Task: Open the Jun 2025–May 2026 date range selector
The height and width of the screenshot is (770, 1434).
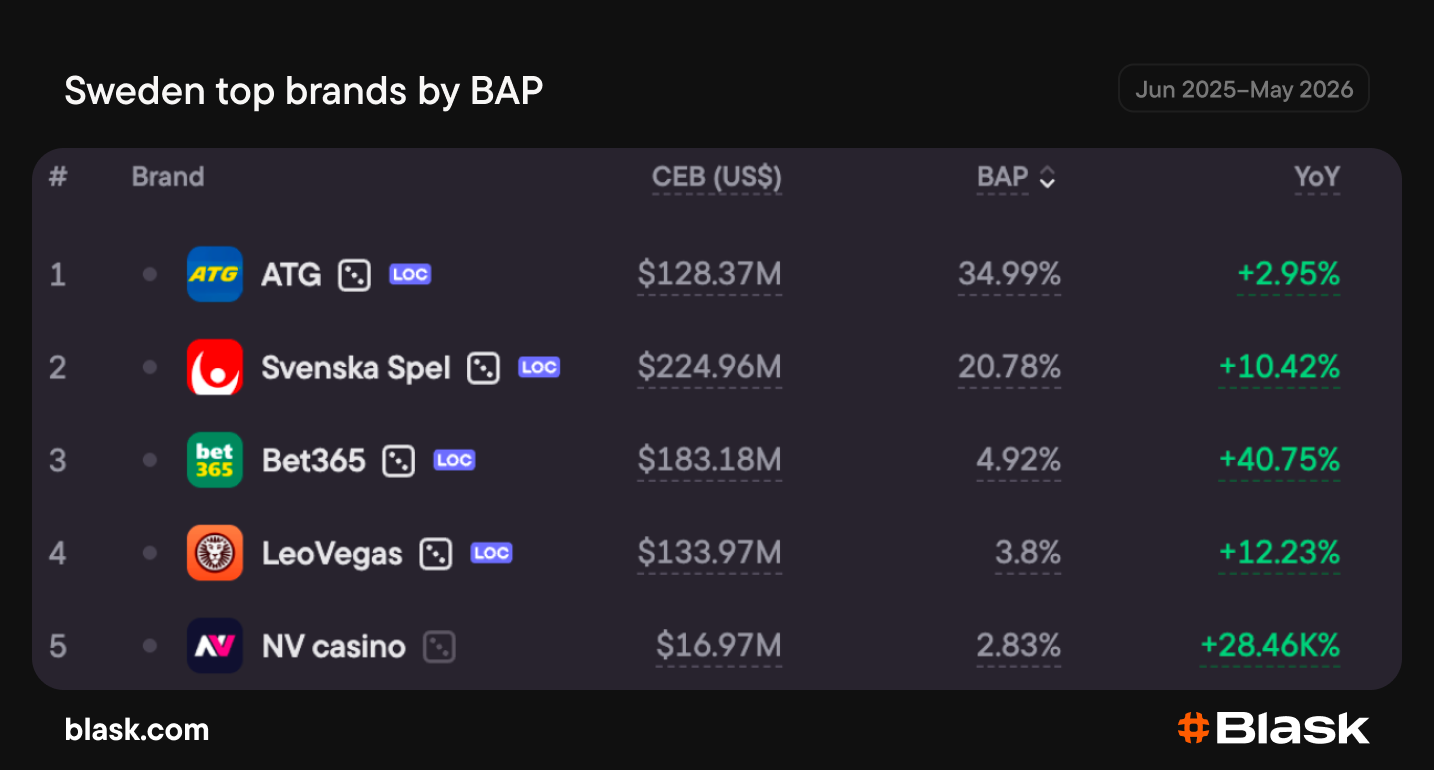Action: (x=1244, y=89)
